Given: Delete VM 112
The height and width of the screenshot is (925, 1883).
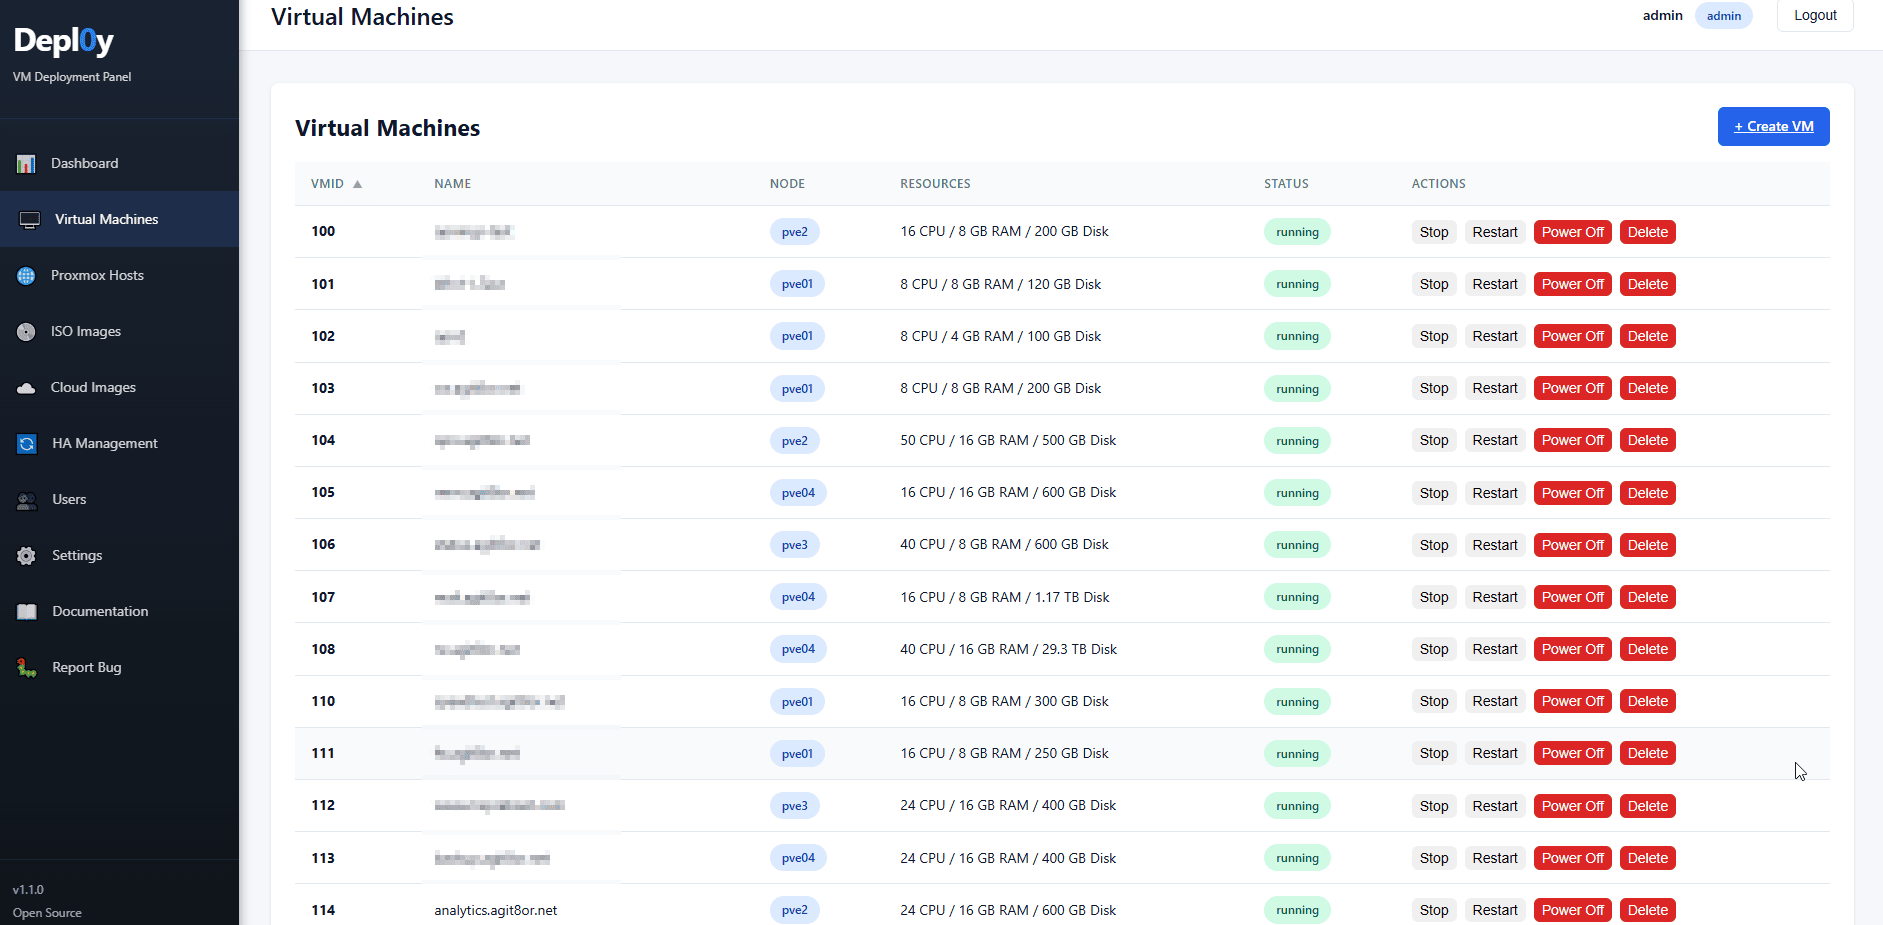Looking at the screenshot, I should pos(1647,806).
